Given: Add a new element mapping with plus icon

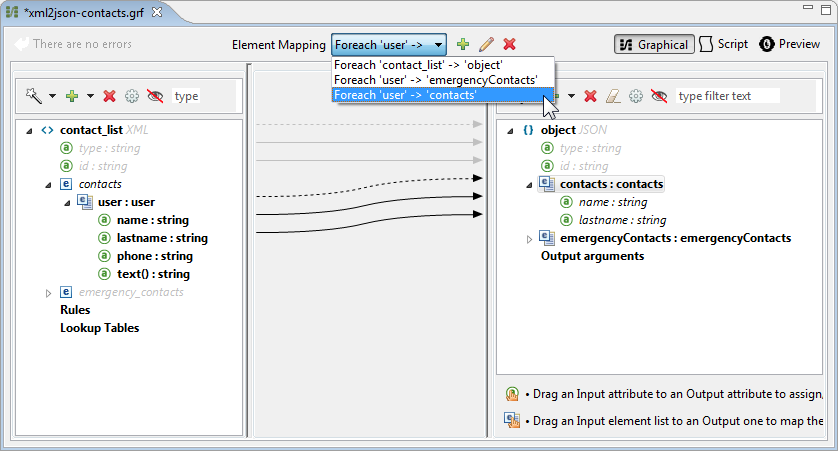Looking at the screenshot, I should [x=462, y=44].
